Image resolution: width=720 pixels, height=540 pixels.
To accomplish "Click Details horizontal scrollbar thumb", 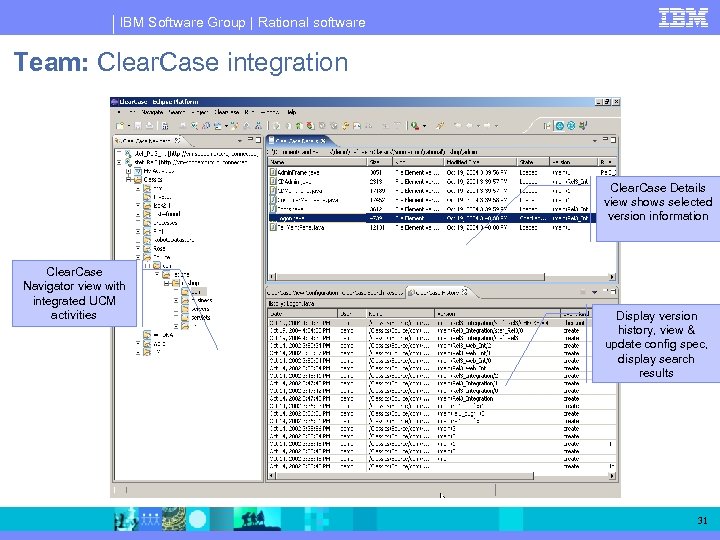I will [x=411, y=276].
